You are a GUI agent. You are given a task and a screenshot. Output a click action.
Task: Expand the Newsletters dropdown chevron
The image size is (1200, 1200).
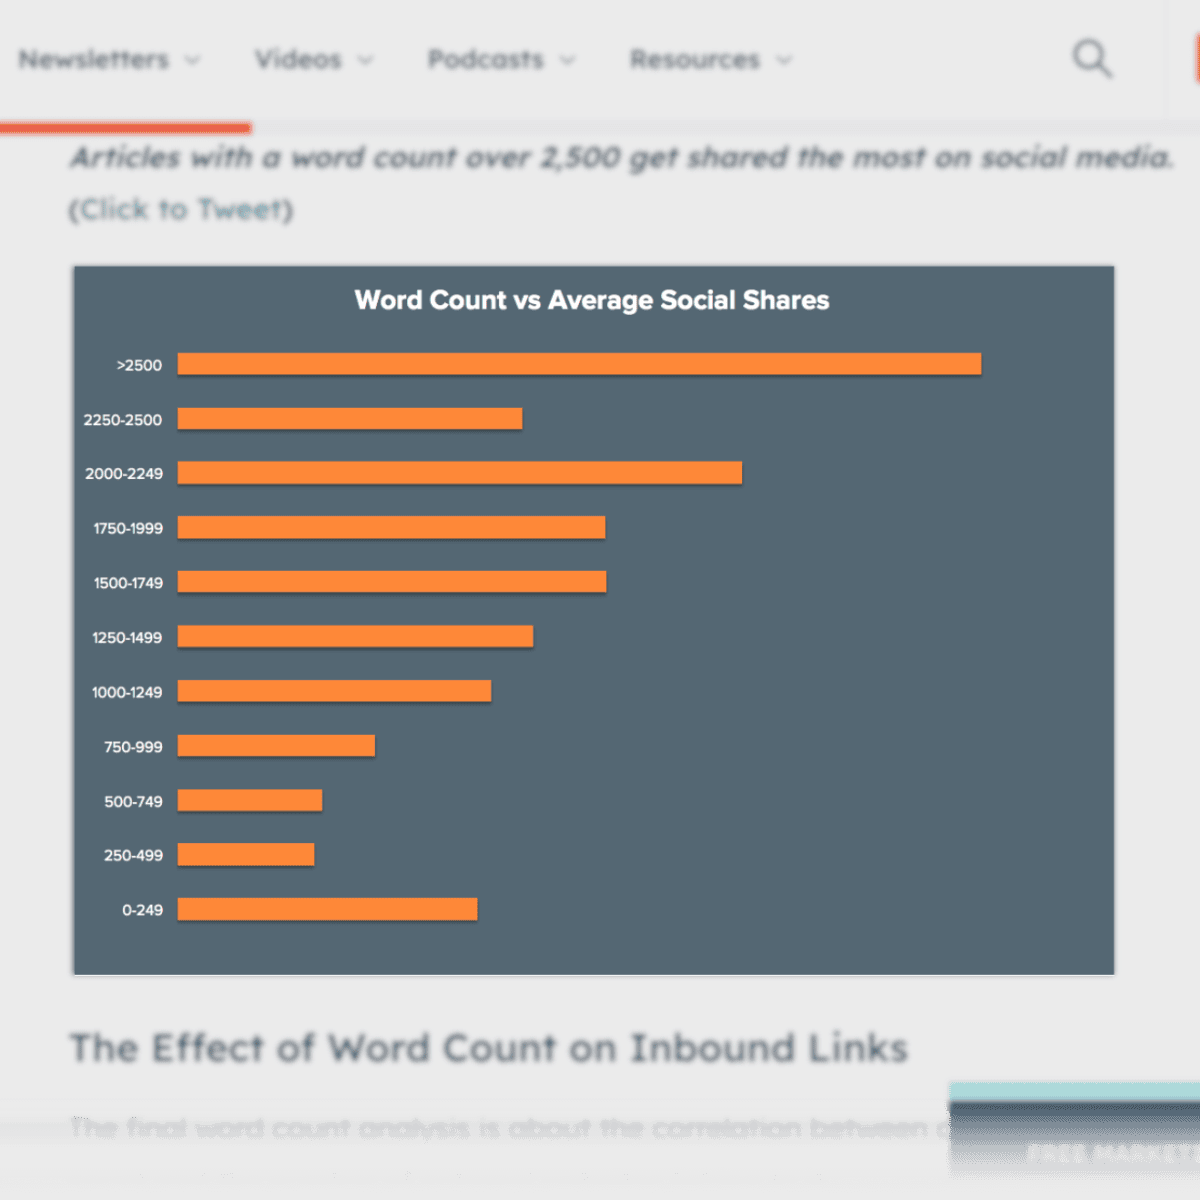193,60
